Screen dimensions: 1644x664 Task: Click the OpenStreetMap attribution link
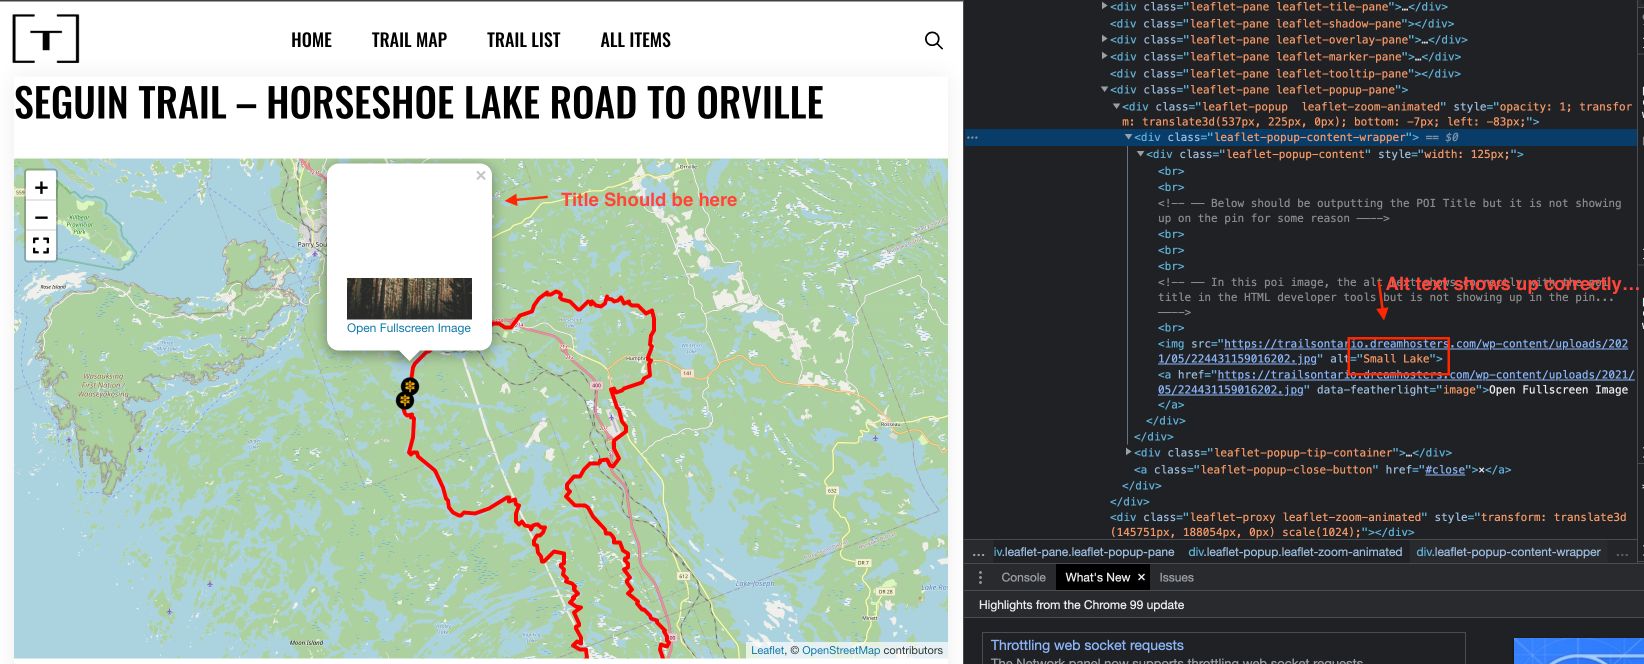click(x=841, y=650)
